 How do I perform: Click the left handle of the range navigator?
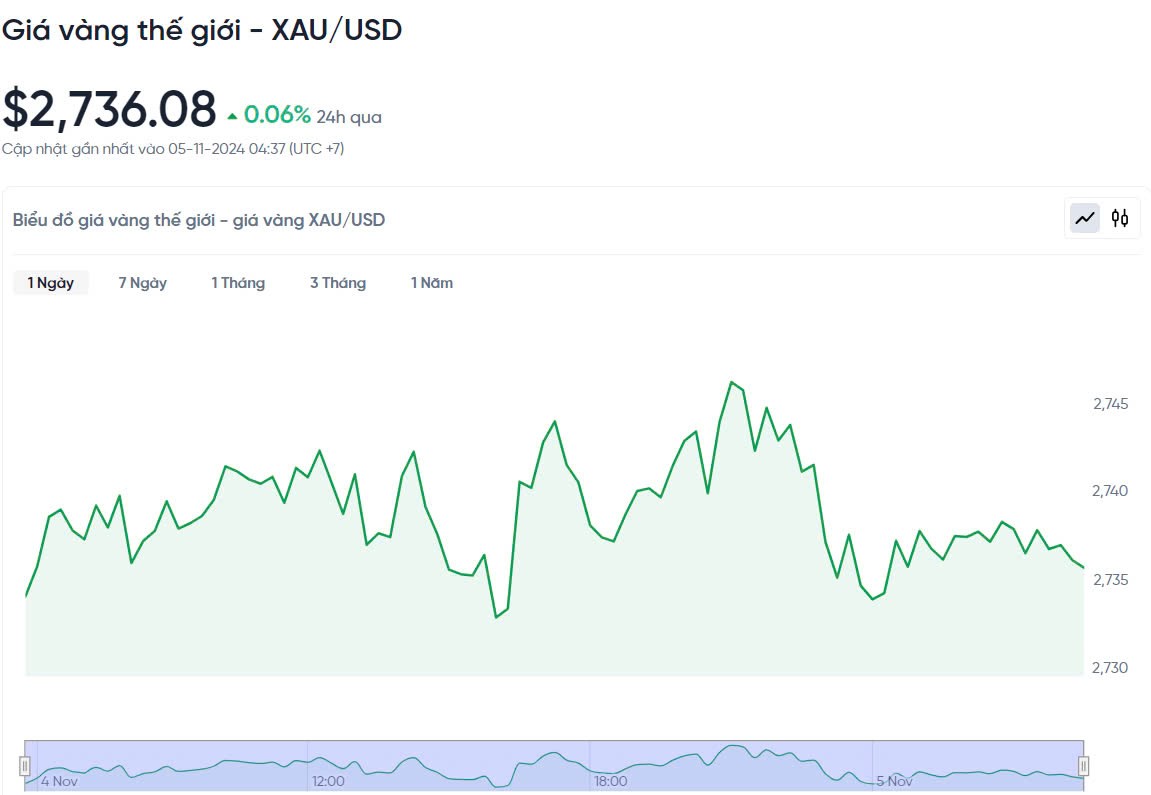point(25,766)
